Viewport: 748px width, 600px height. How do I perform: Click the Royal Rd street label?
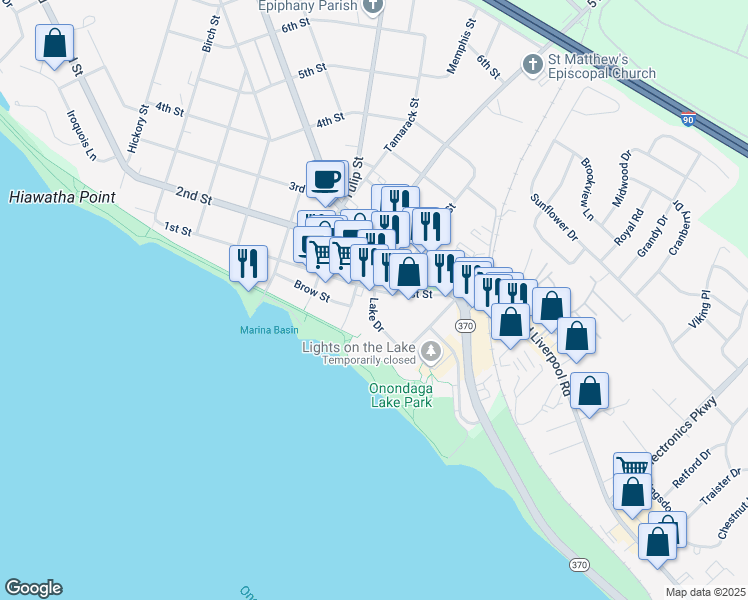click(629, 228)
